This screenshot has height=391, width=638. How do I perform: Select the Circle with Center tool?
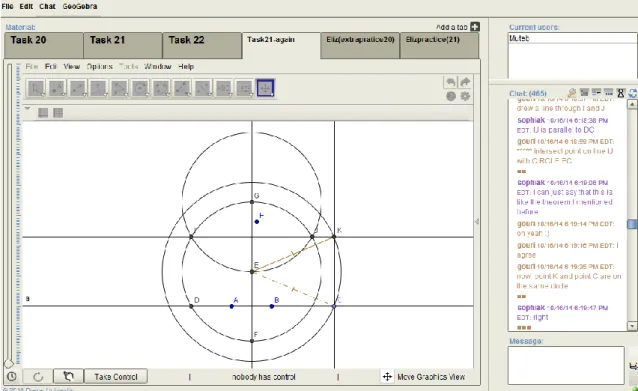point(140,88)
